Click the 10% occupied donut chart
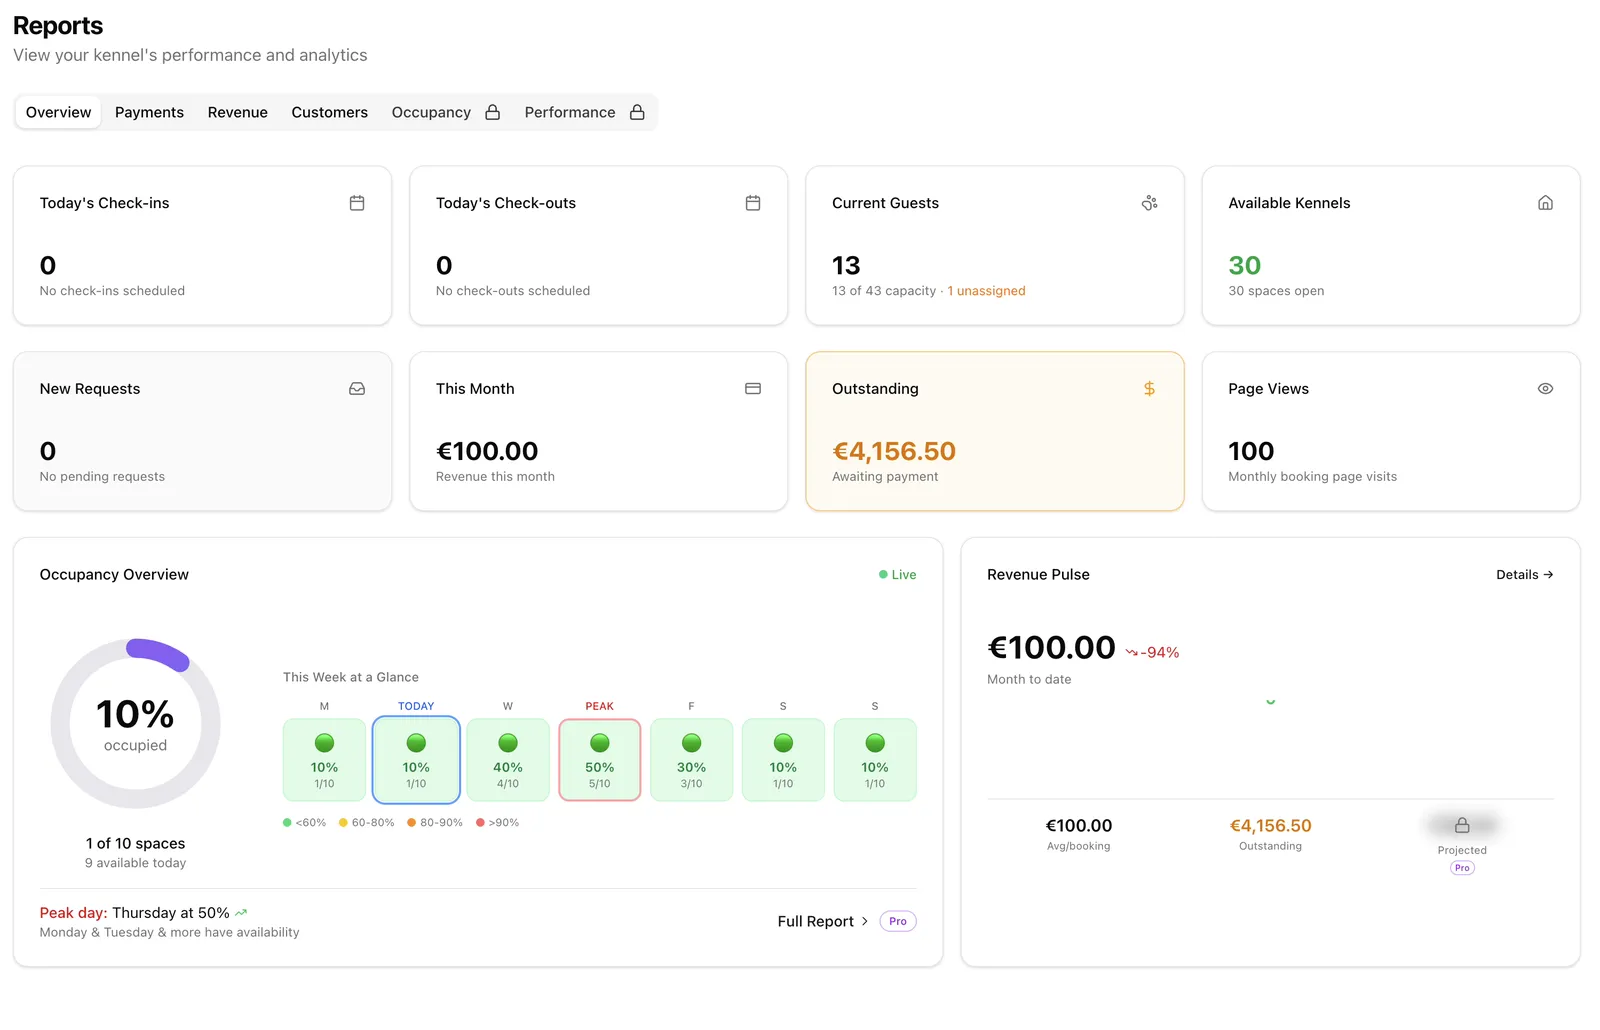1600x1030 pixels. point(135,722)
